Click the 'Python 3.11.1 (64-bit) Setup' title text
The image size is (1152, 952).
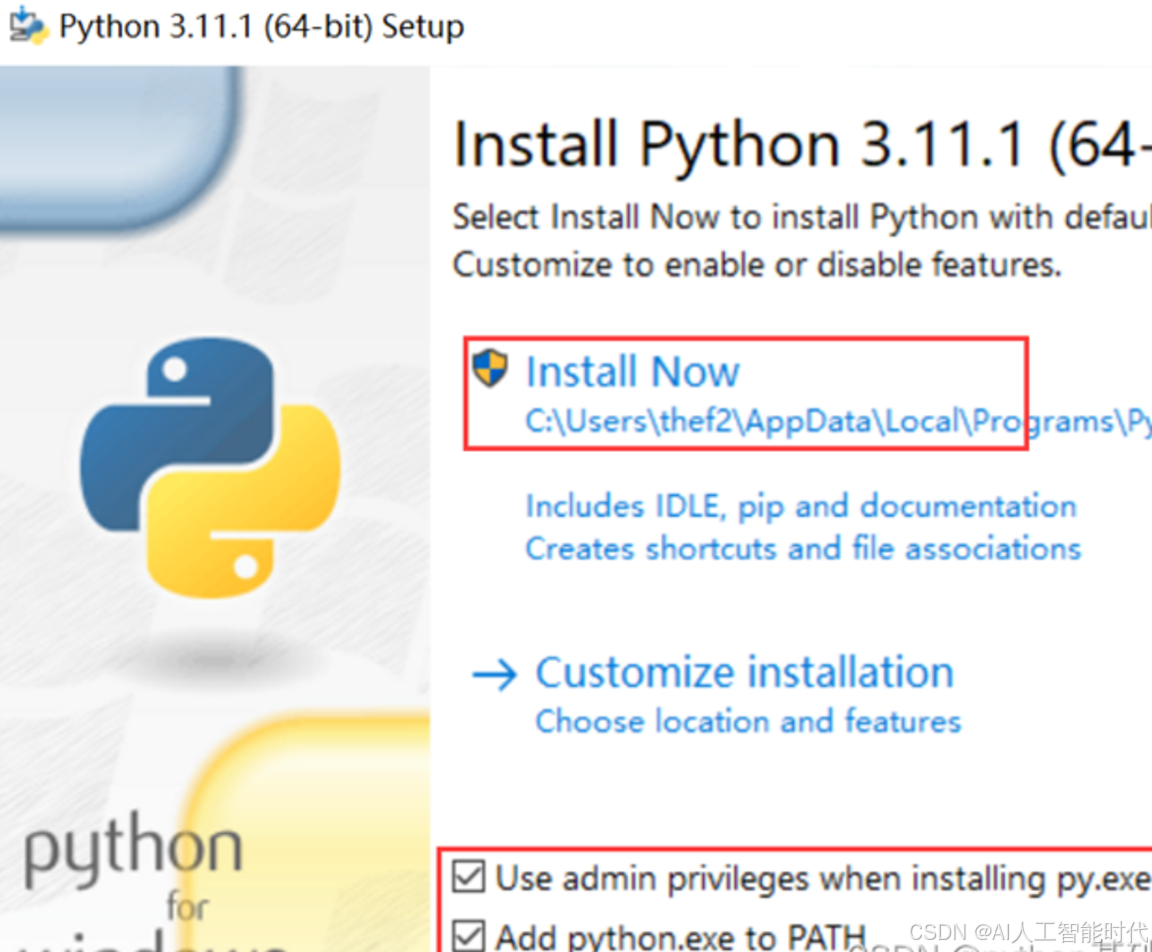[262, 27]
